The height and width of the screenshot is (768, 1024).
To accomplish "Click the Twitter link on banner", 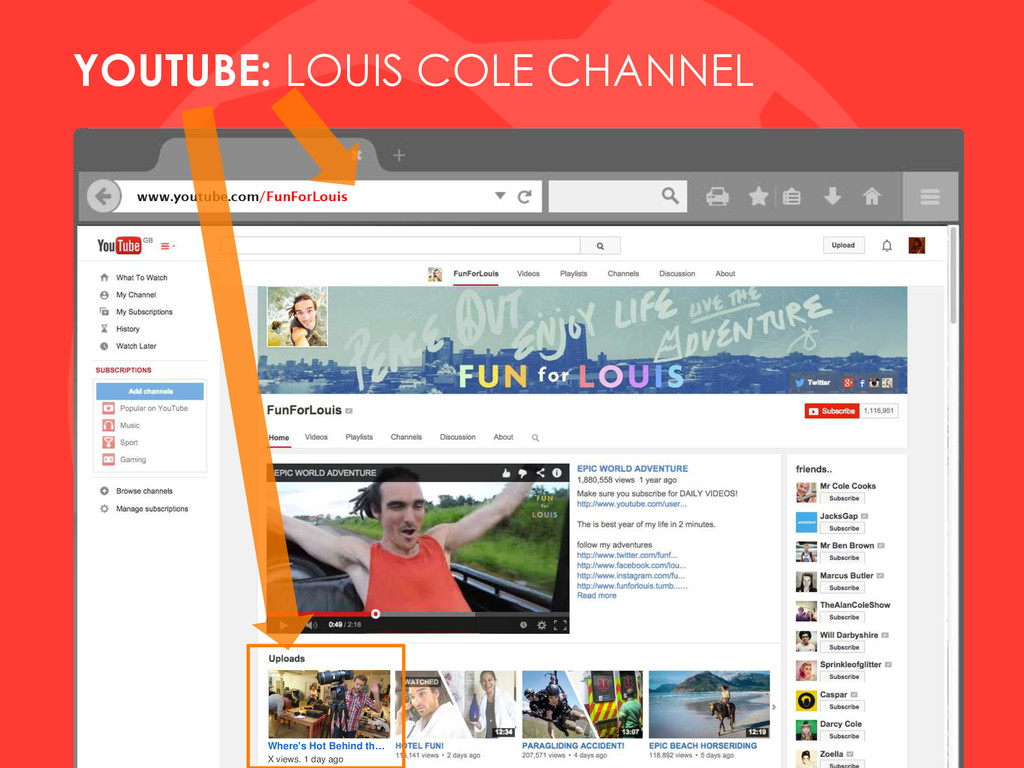I will [813, 383].
